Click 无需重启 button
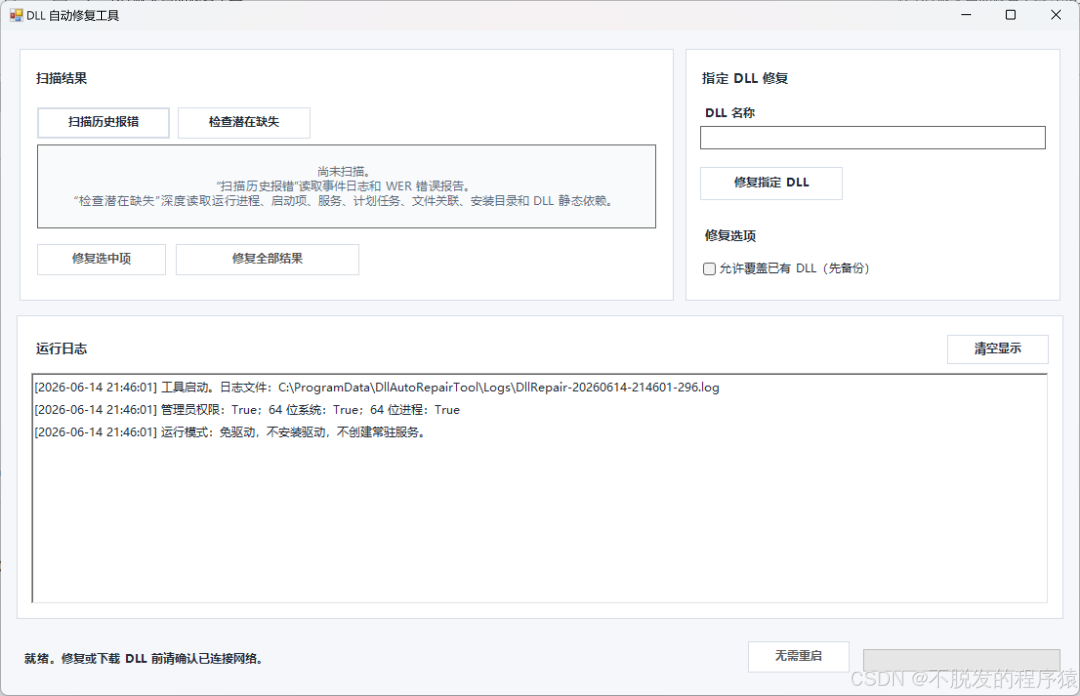The width and height of the screenshot is (1080, 696). pos(798,657)
